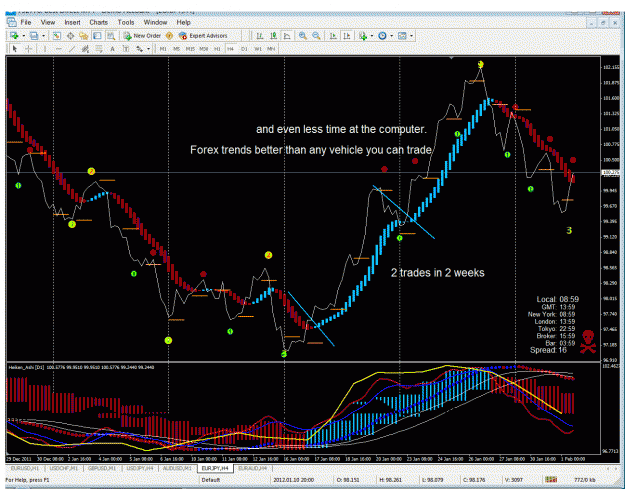625x489 pixels.
Task: Switch to Candlesticks chart display
Action: [273, 36]
